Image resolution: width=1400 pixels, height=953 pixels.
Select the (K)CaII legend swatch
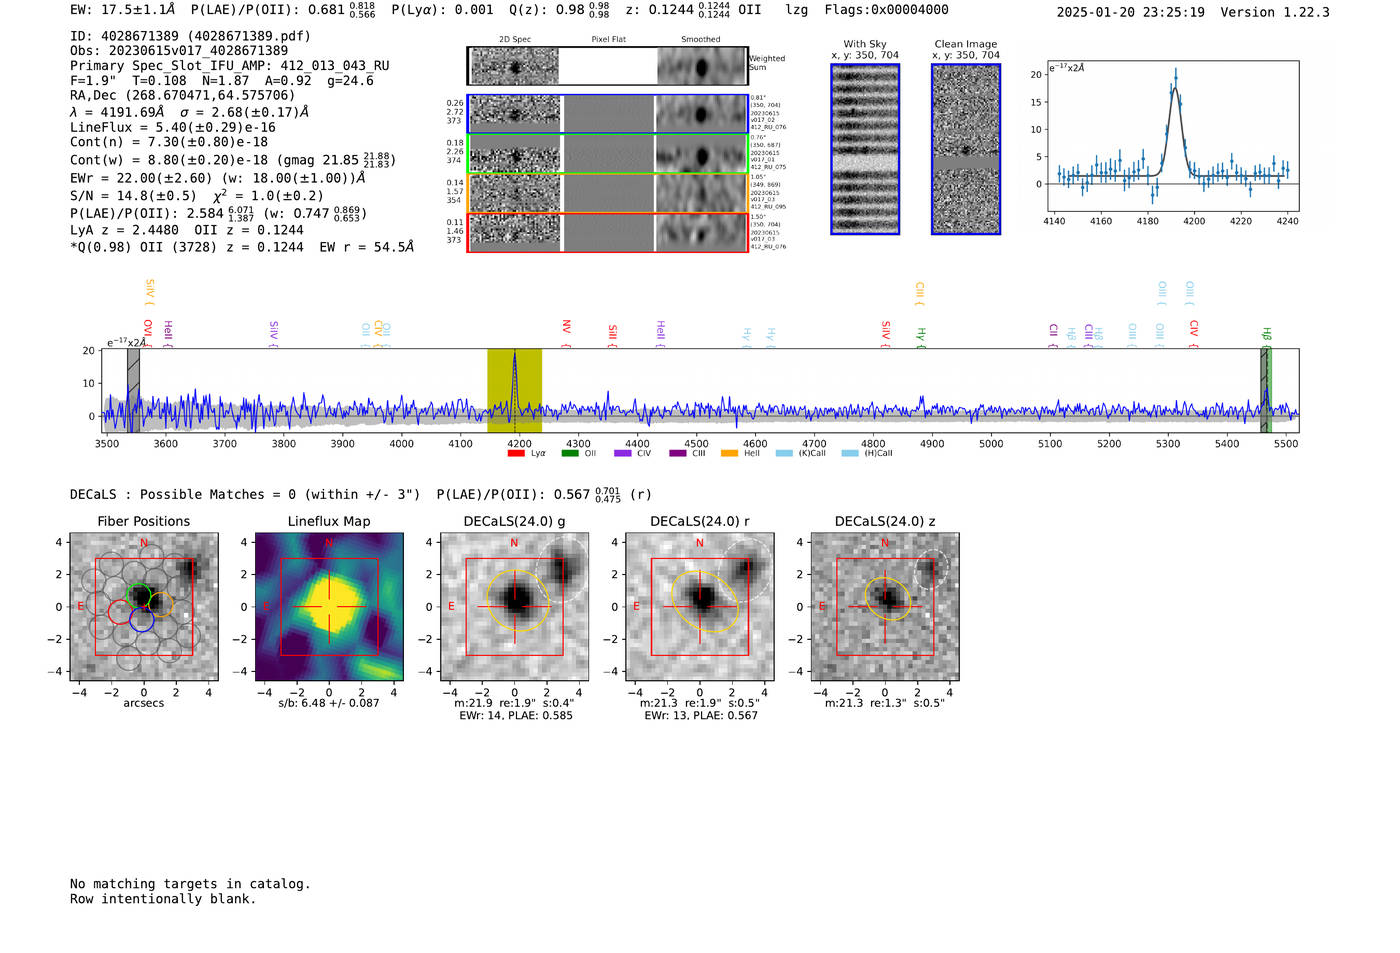pos(784,453)
